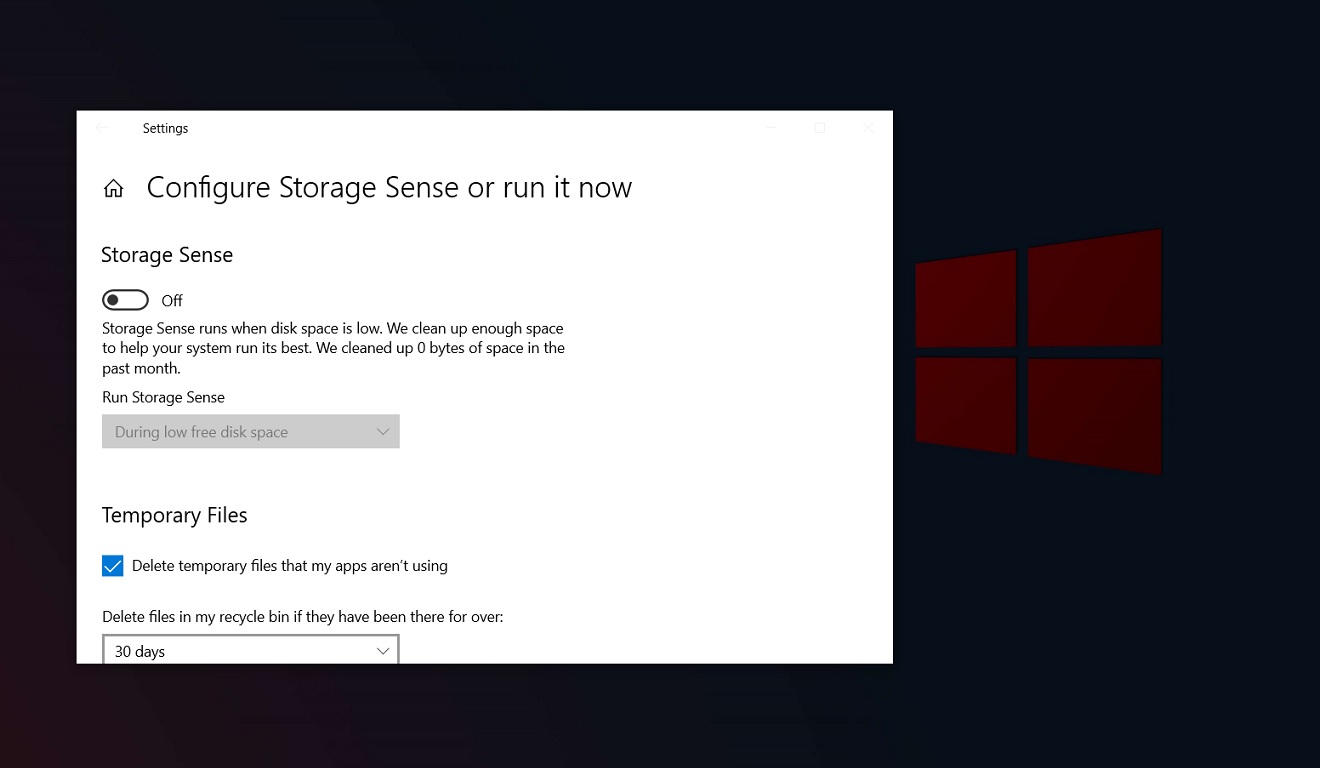This screenshot has width=1320, height=768.
Task: Select the 'Temporary Files' section heading
Action: click(x=175, y=515)
